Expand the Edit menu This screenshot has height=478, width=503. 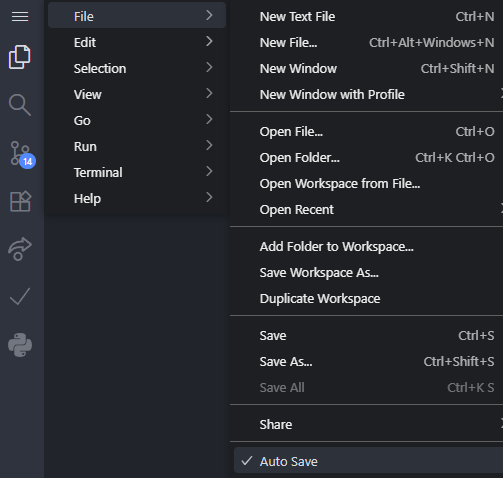[137, 42]
